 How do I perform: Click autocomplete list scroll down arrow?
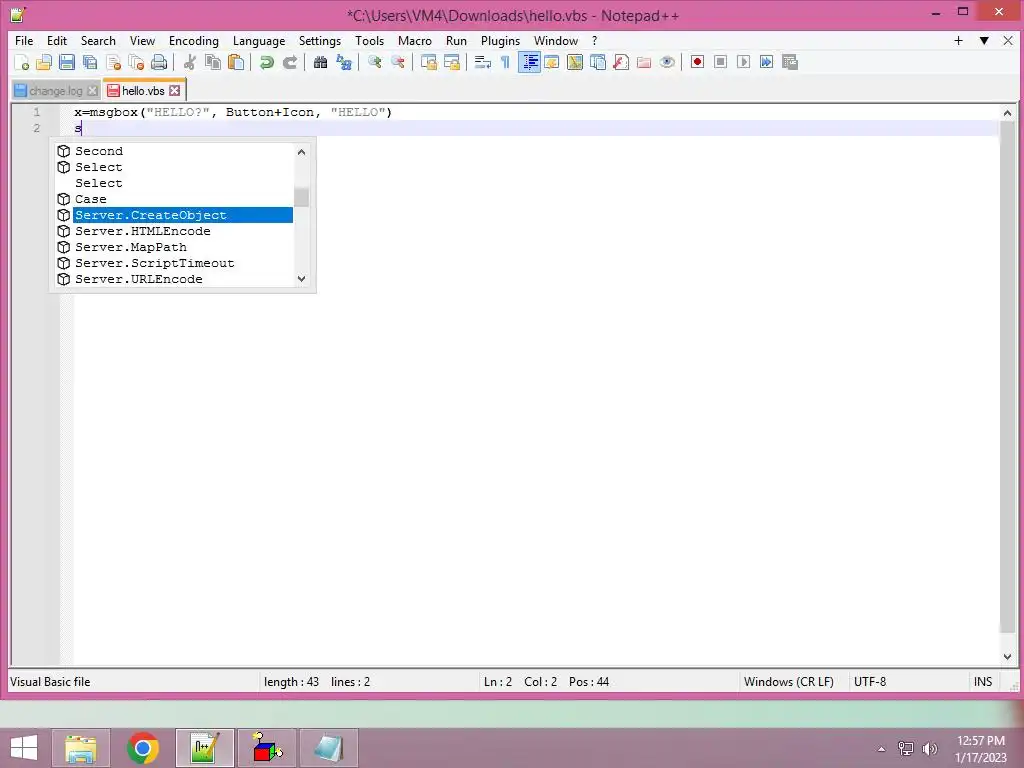coord(301,279)
